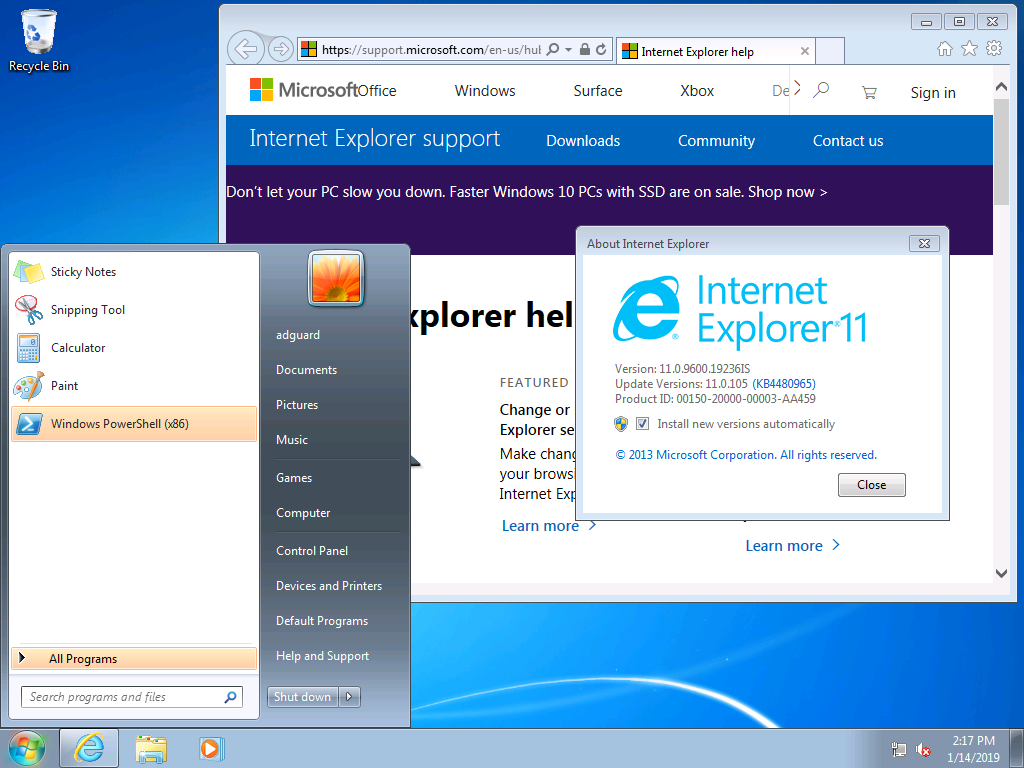Open the Downloads support link
Image resolution: width=1024 pixels, height=768 pixels.
(583, 140)
